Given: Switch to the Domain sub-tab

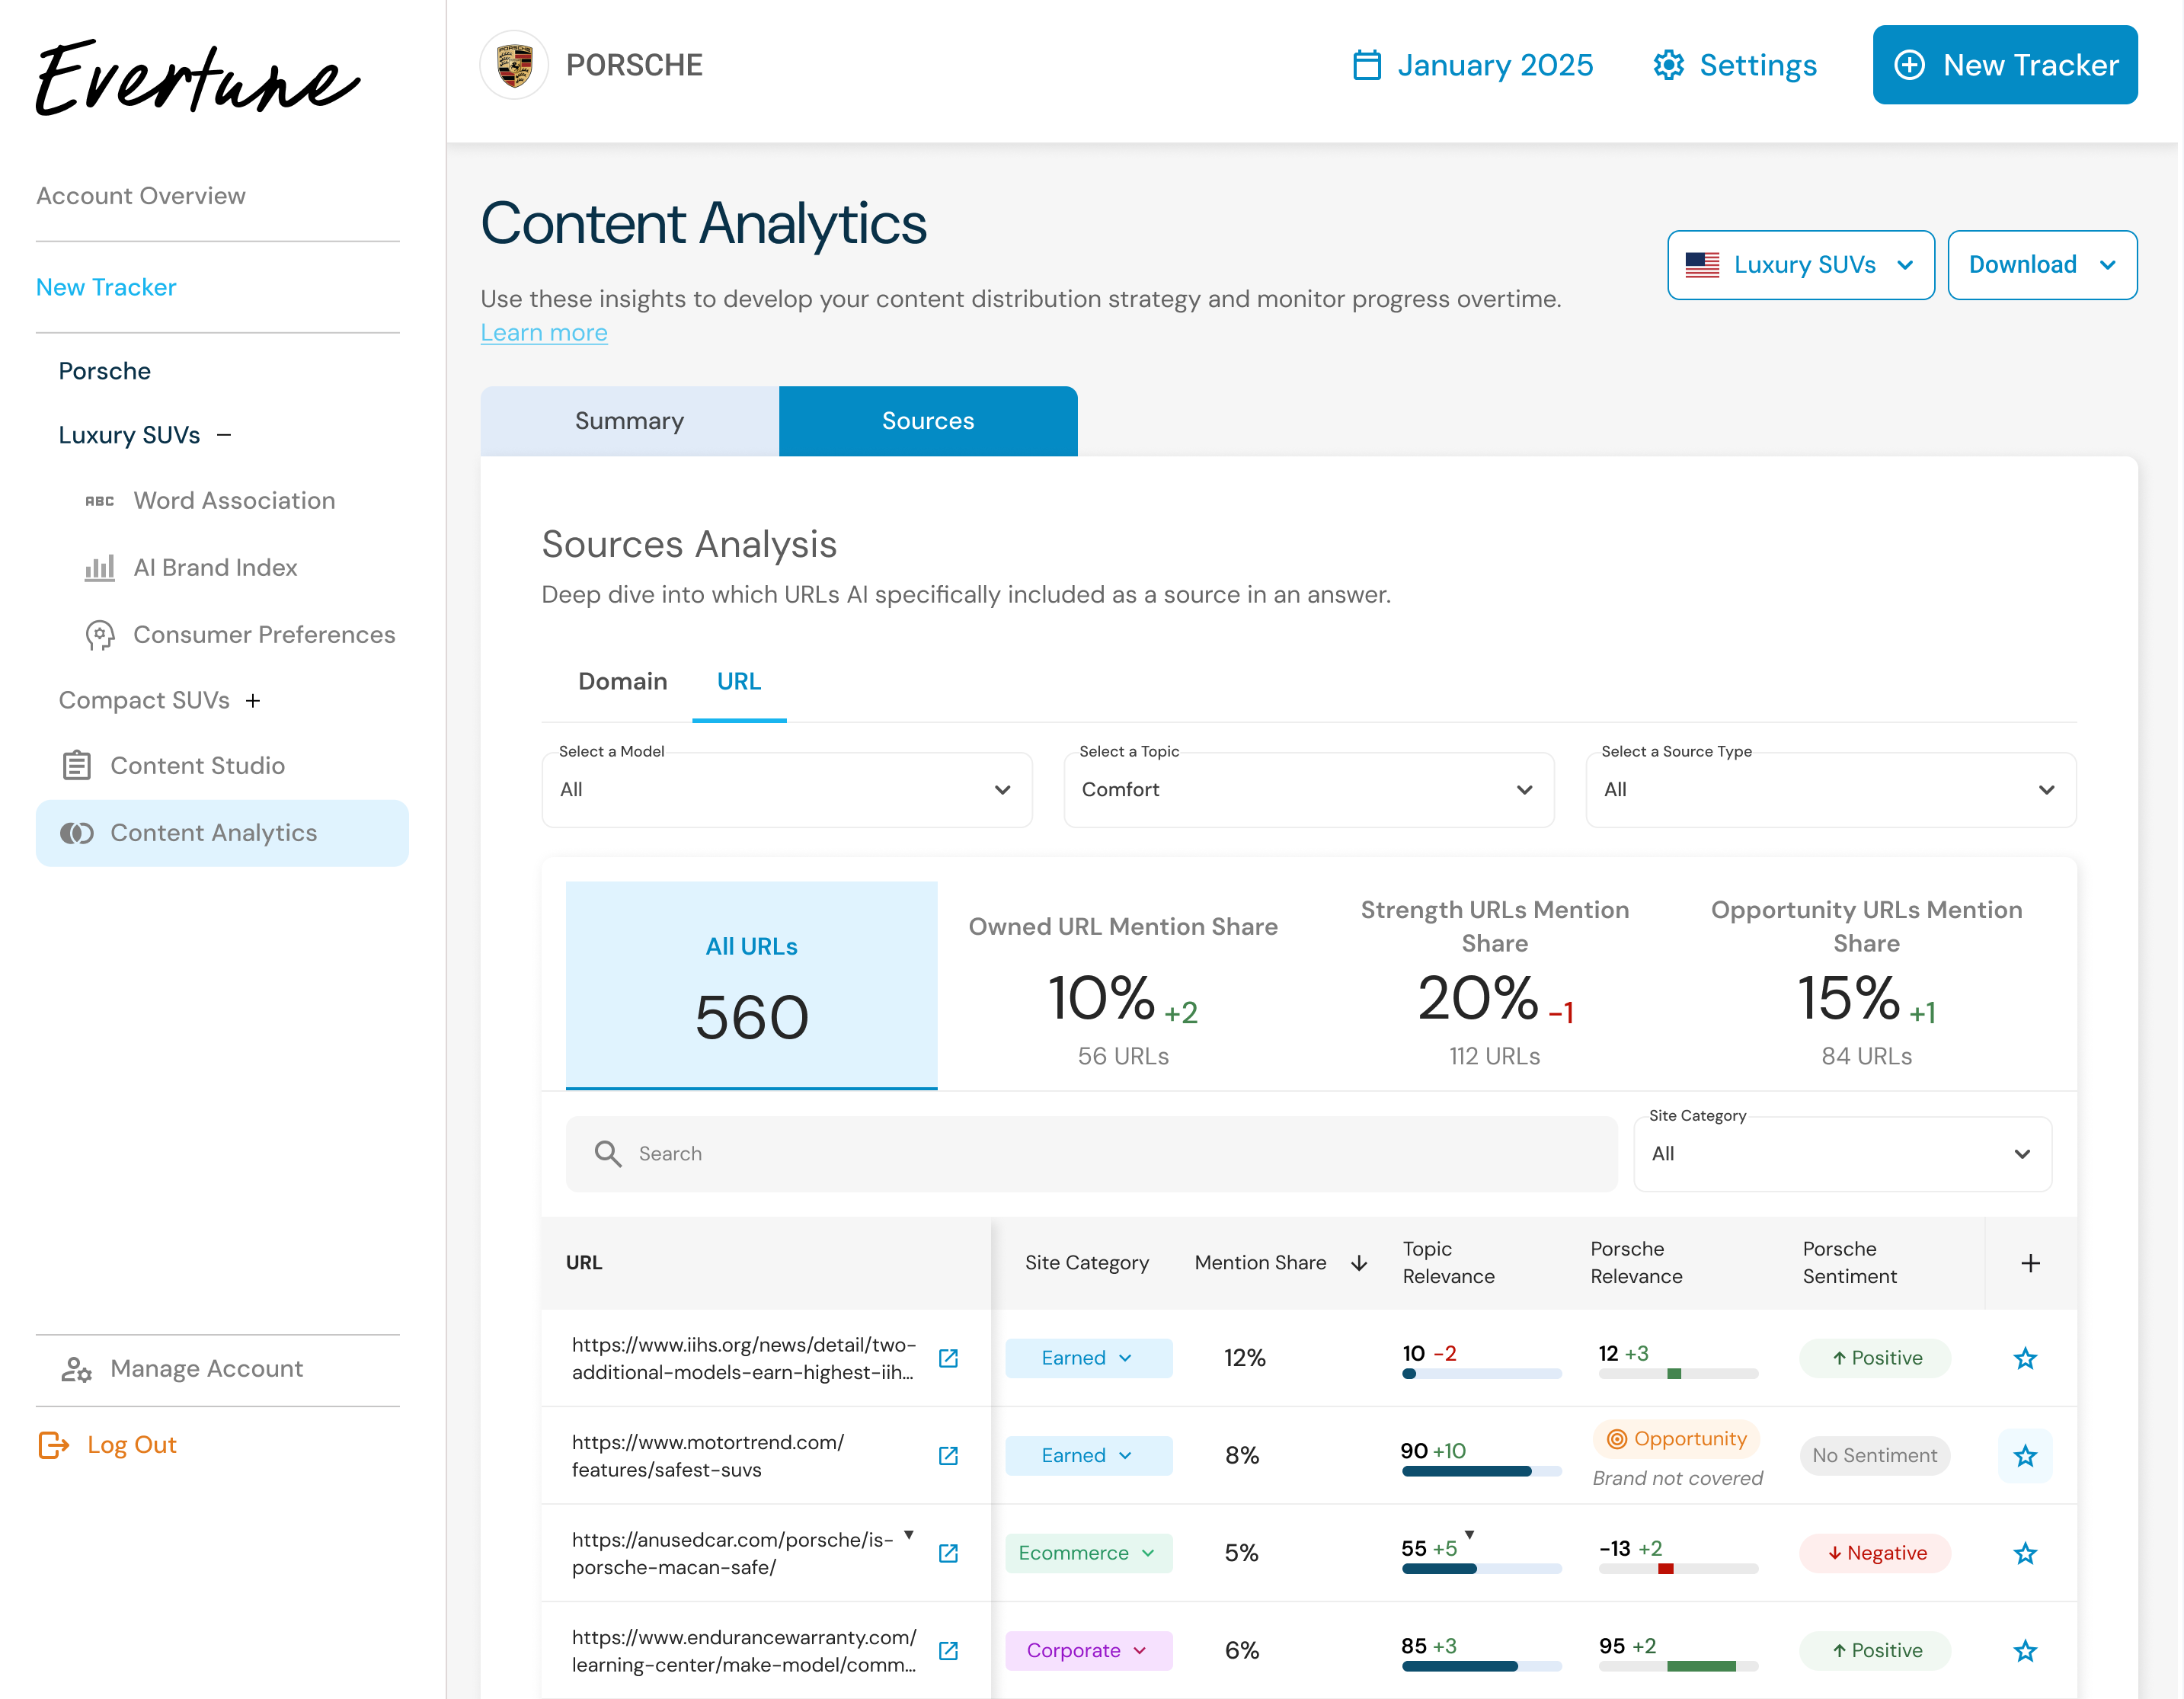Looking at the screenshot, I should pyautogui.click(x=622, y=682).
